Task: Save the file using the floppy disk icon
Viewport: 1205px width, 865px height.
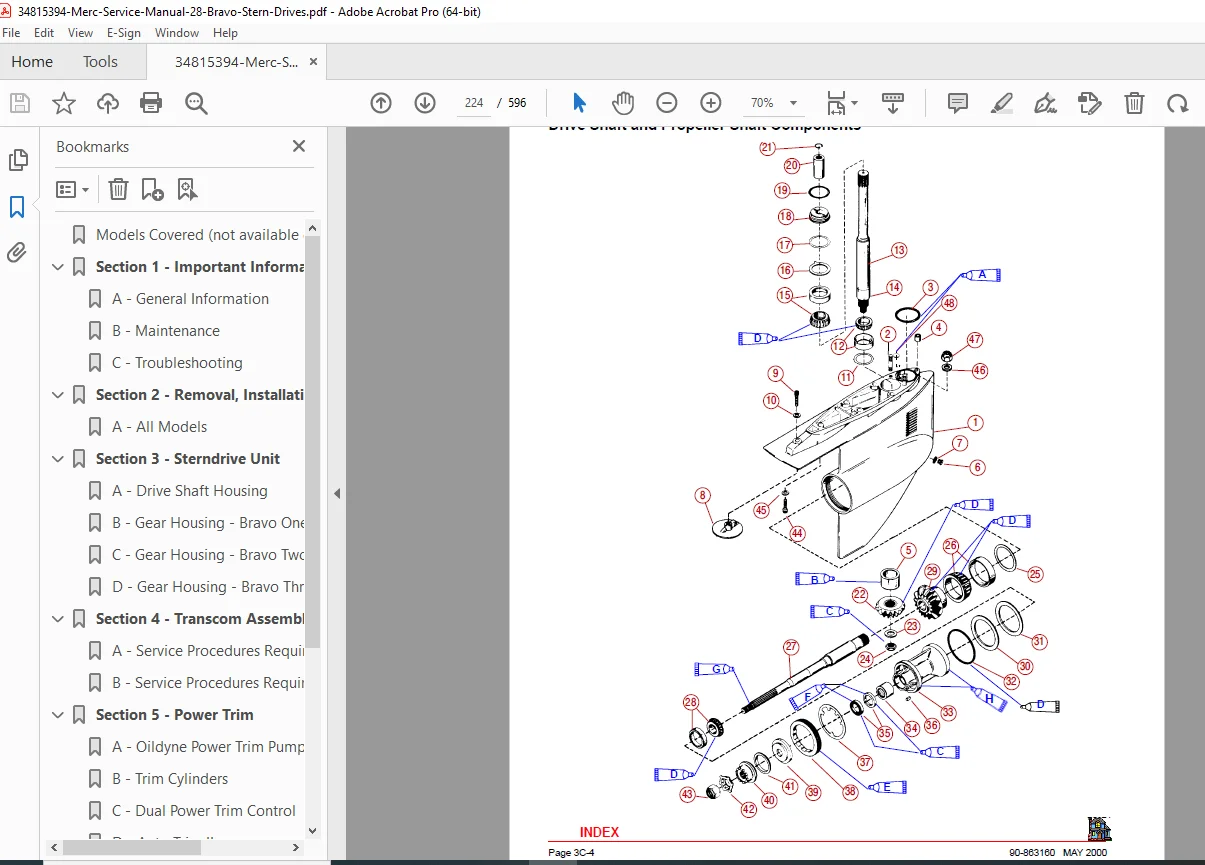Action: coord(19,103)
